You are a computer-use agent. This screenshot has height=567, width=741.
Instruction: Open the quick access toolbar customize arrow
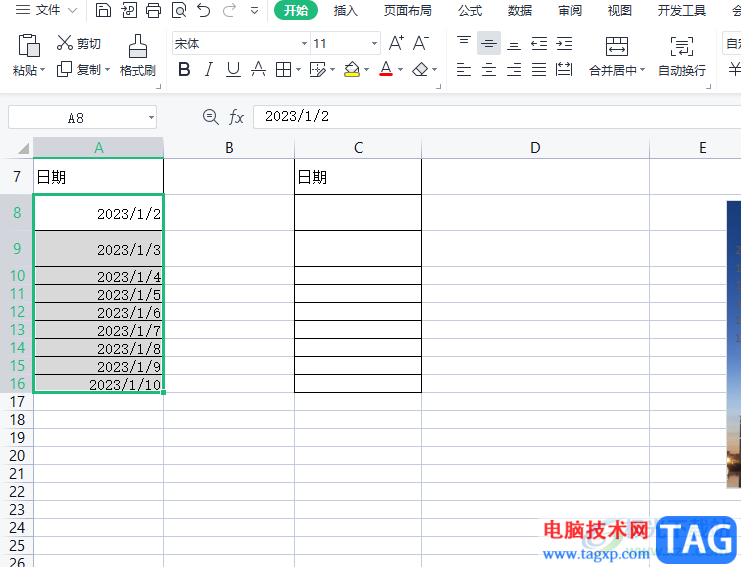pos(254,10)
